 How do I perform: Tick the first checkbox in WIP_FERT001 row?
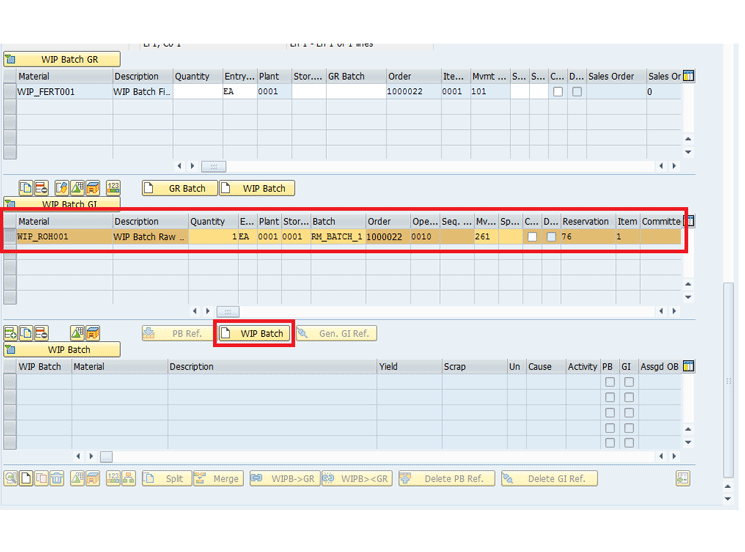[558, 92]
